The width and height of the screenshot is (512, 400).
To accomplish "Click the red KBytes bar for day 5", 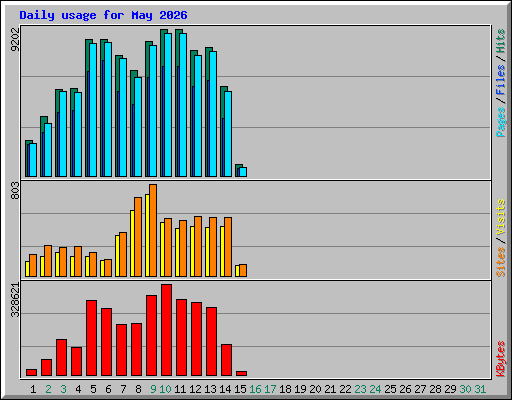I will coord(92,338).
